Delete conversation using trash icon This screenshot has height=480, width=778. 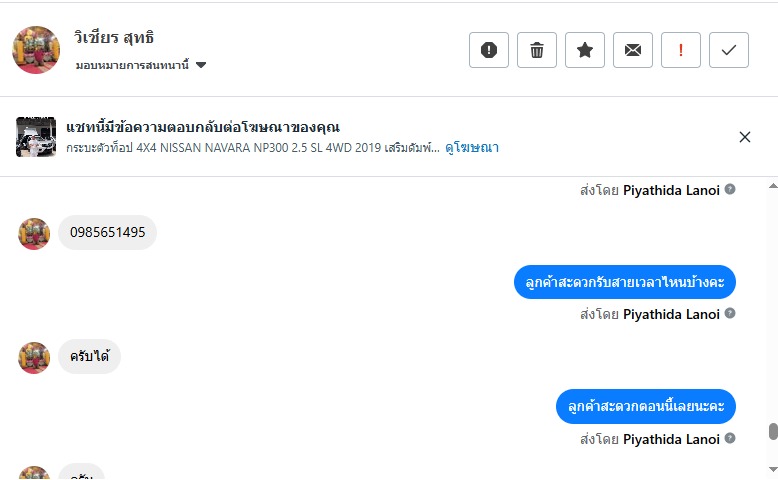coord(537,50)
